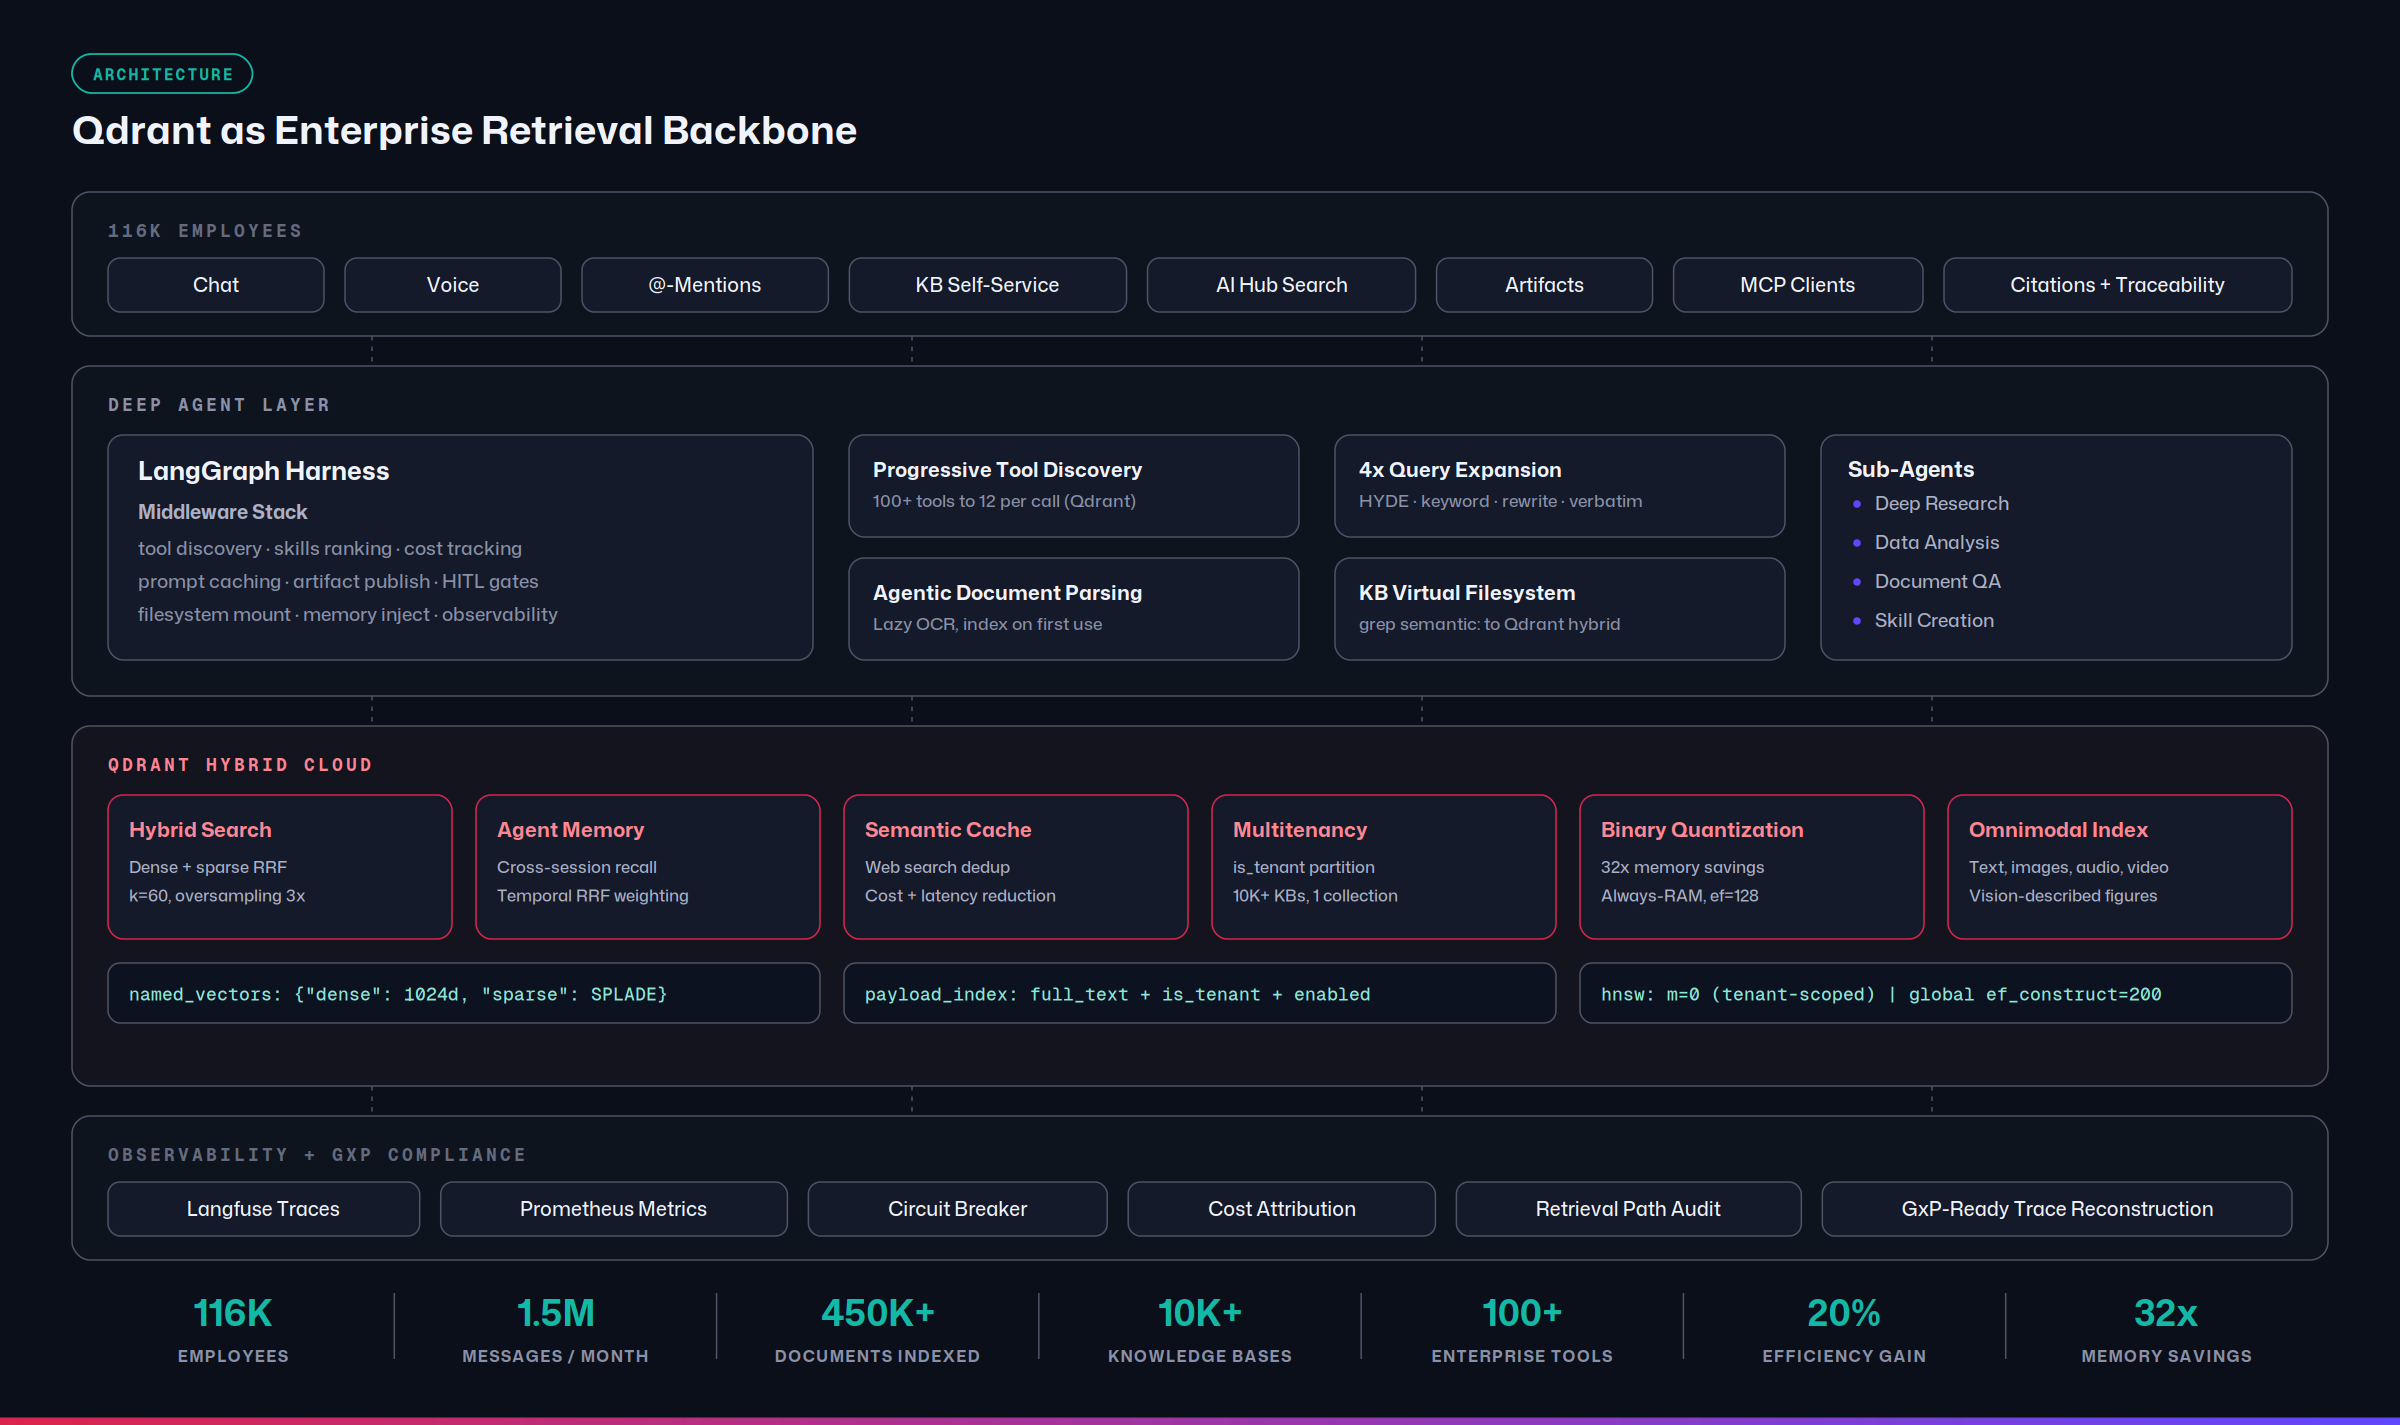Image resolution: width=2400 pixels, height=1425 pixels.
Task: Click the MCP Clients pill
Action: point(1798,285)
